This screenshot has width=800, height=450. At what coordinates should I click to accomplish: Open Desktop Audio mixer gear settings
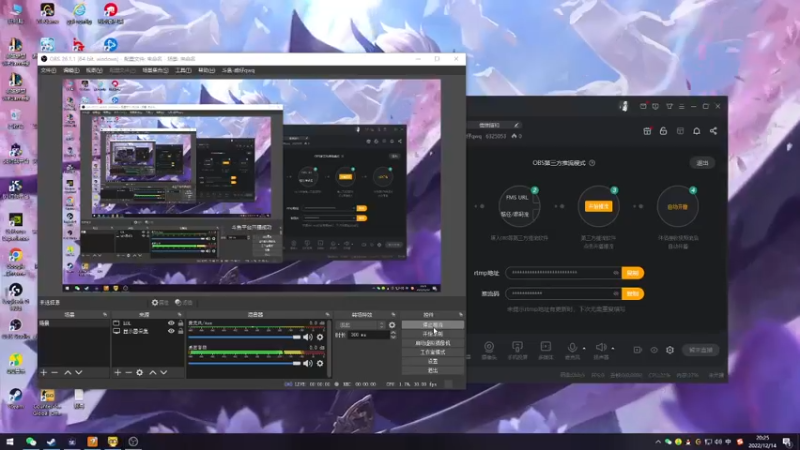pyautogui.click(x=320, y=363)
